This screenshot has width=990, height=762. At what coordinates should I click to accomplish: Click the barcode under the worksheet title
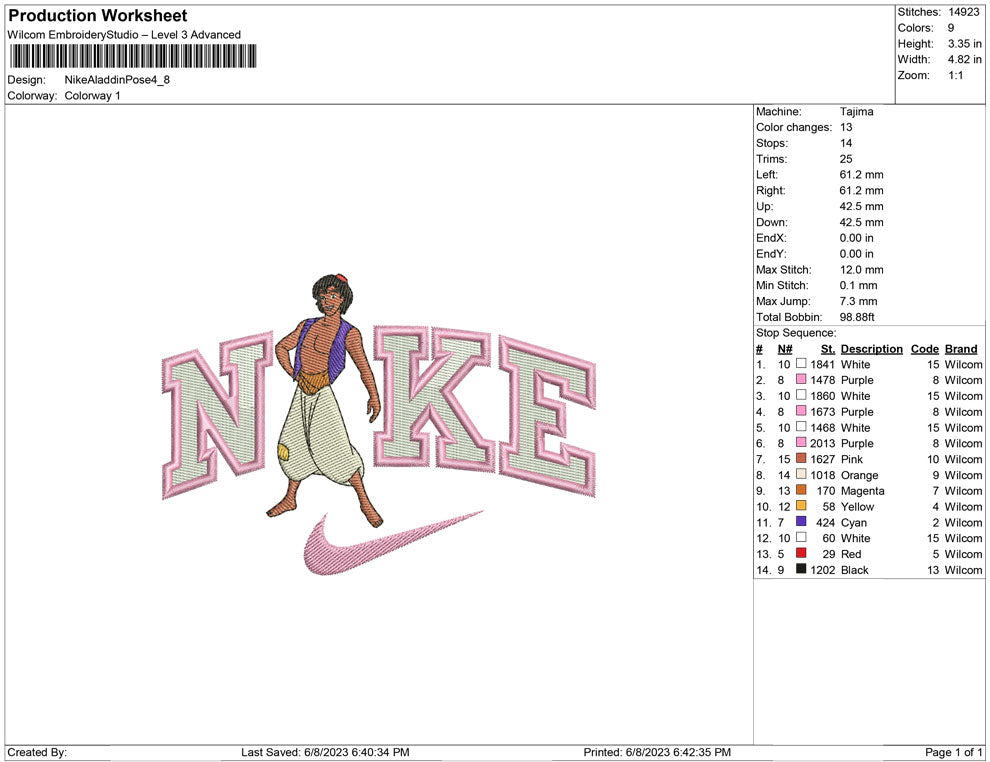131,56
